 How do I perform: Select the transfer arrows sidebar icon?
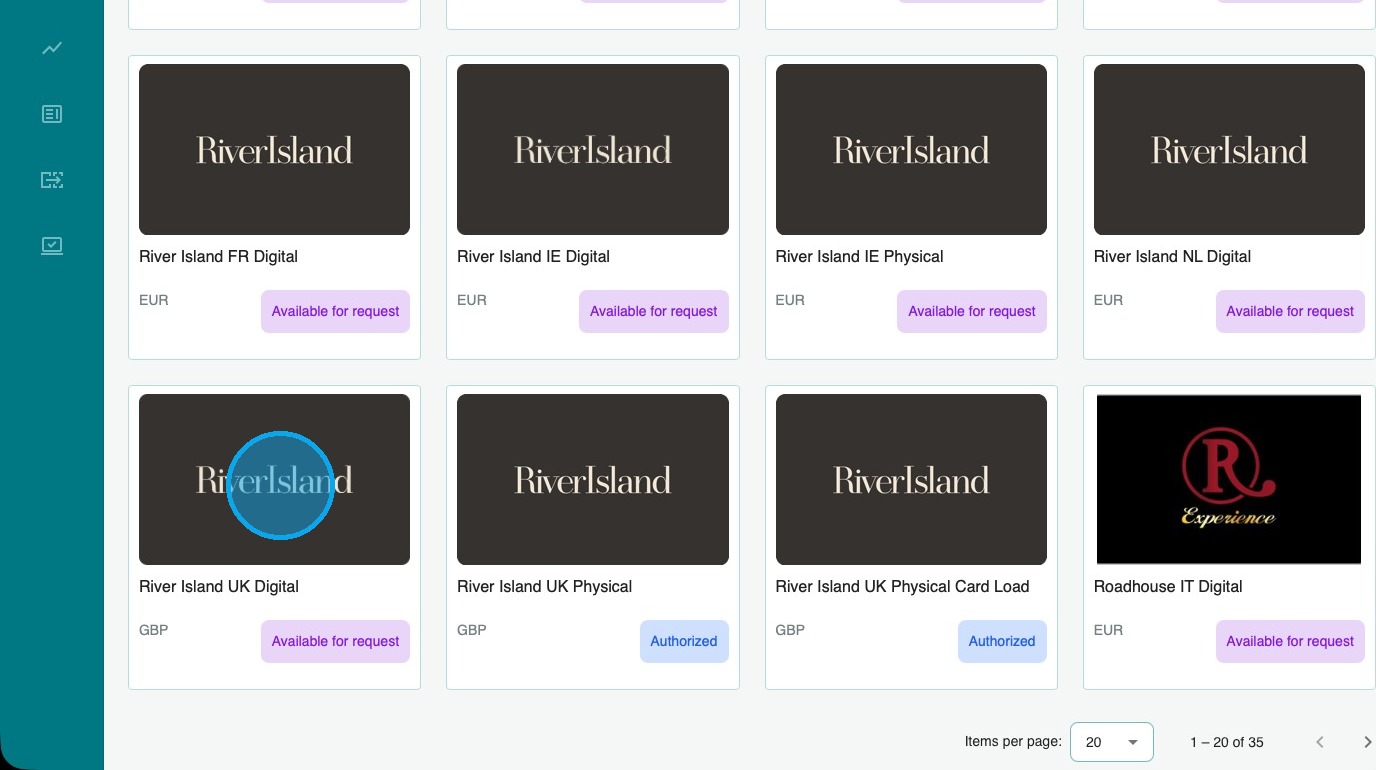coord(52,180)
